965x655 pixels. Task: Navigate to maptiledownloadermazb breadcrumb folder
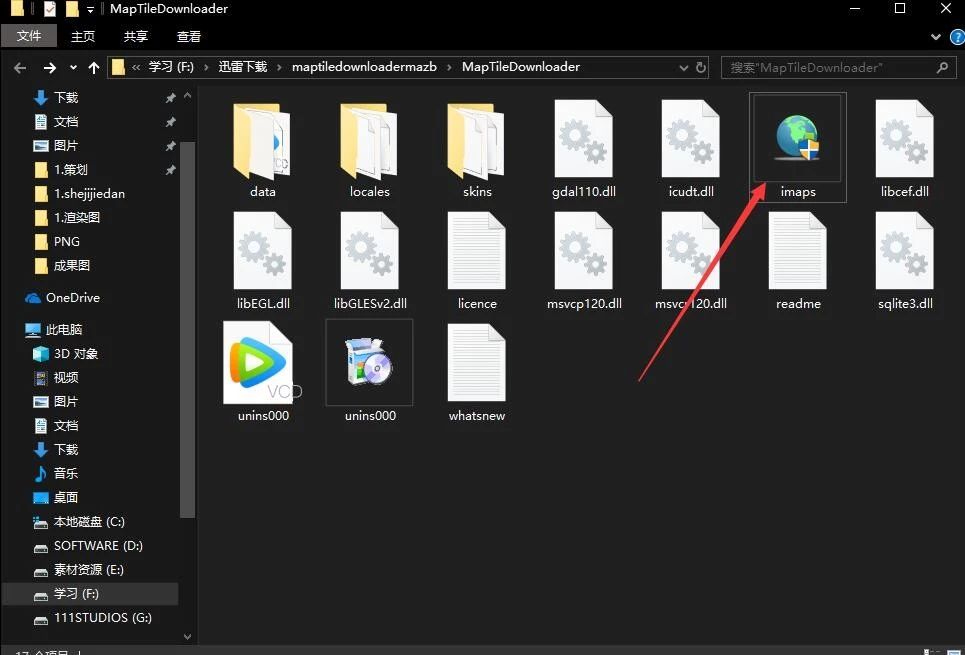(x=364, y=67)
